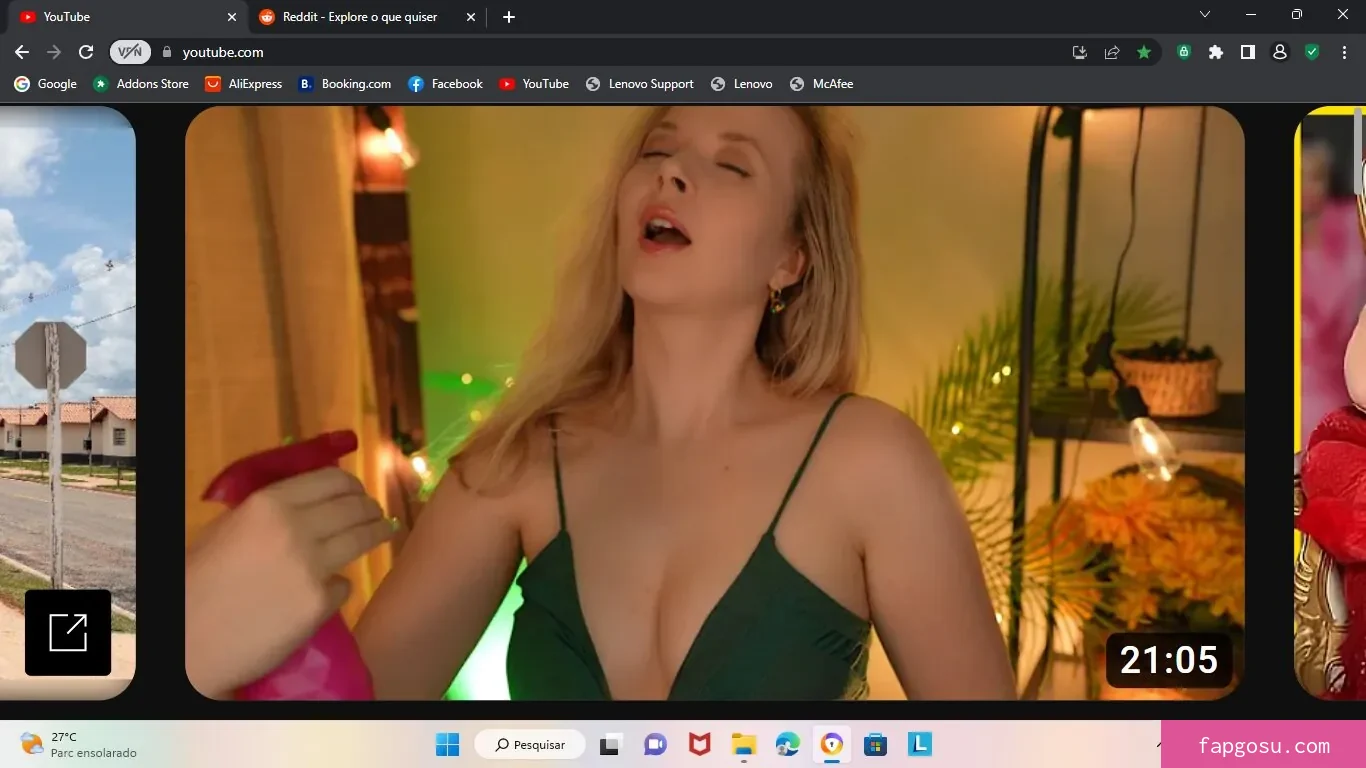
Task: Open Task View on the taskbar
Action: pos(610,744)
